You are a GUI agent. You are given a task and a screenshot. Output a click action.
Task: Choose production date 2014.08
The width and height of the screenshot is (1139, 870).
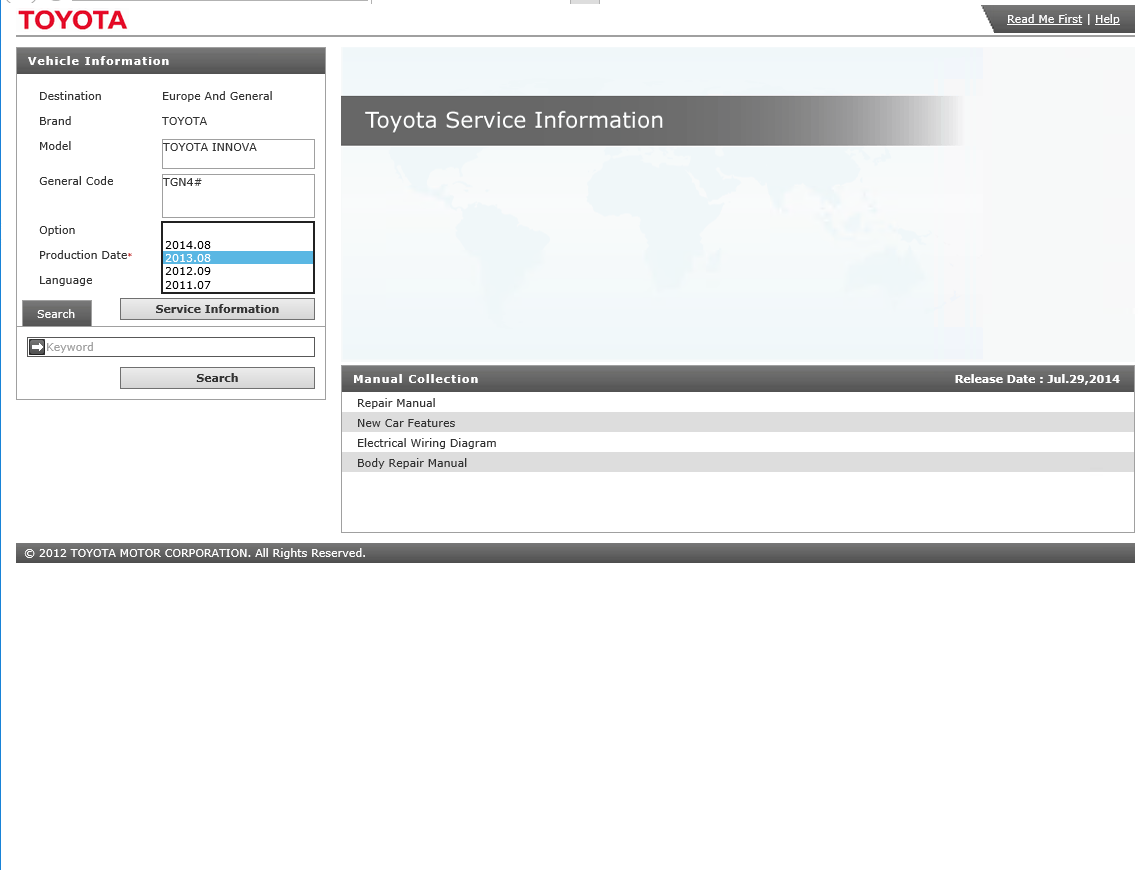[238, 245]
